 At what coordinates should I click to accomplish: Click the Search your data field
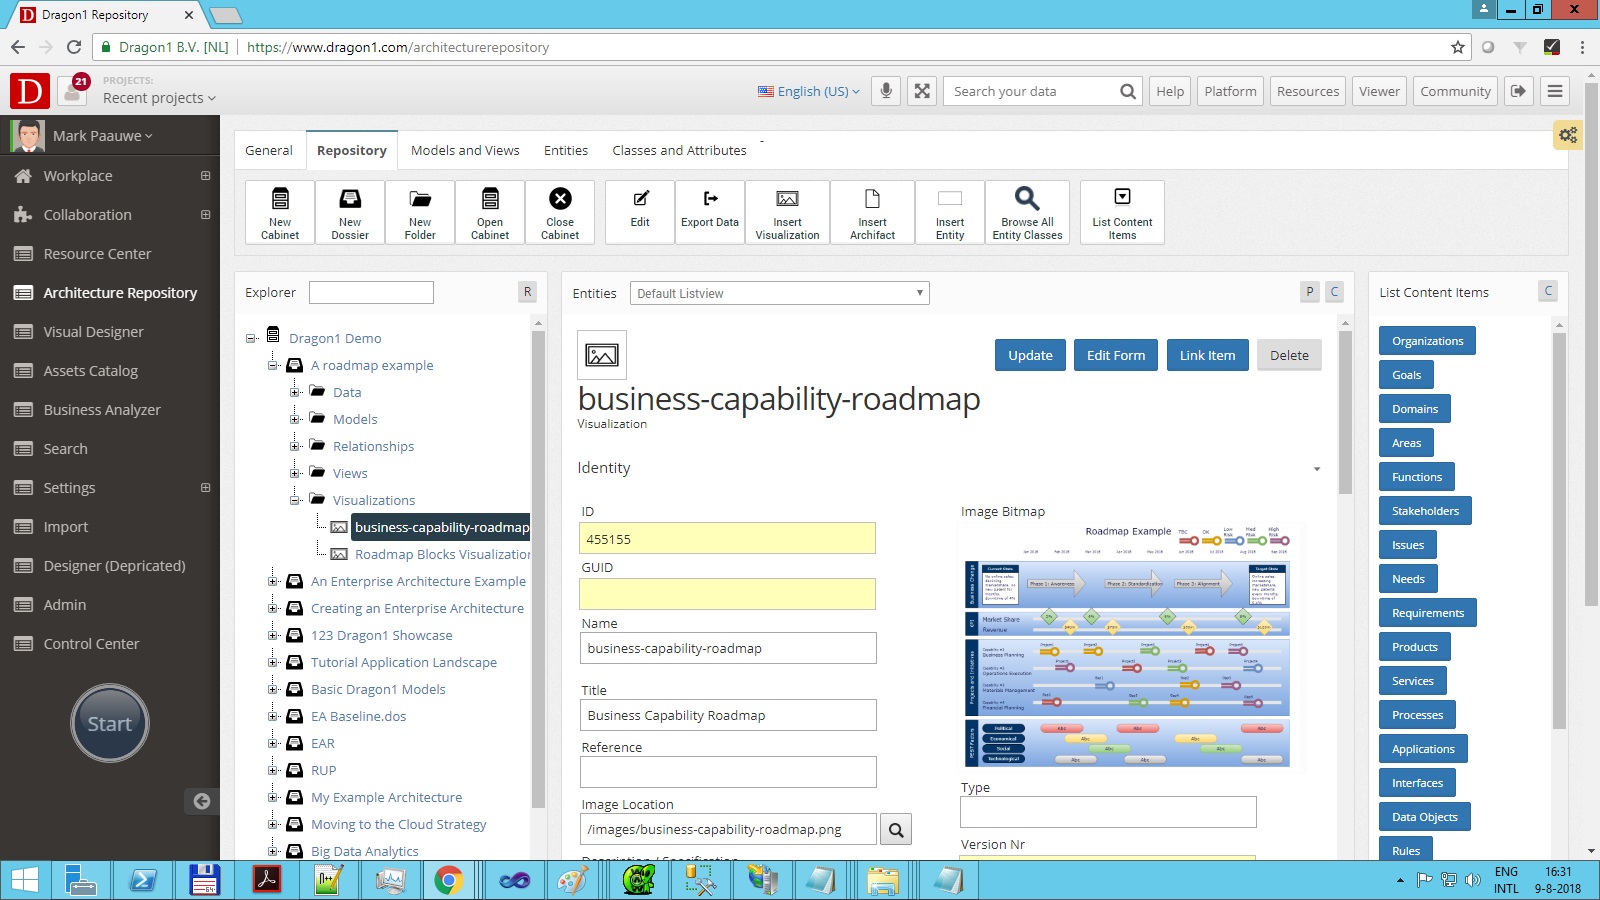1030,91
